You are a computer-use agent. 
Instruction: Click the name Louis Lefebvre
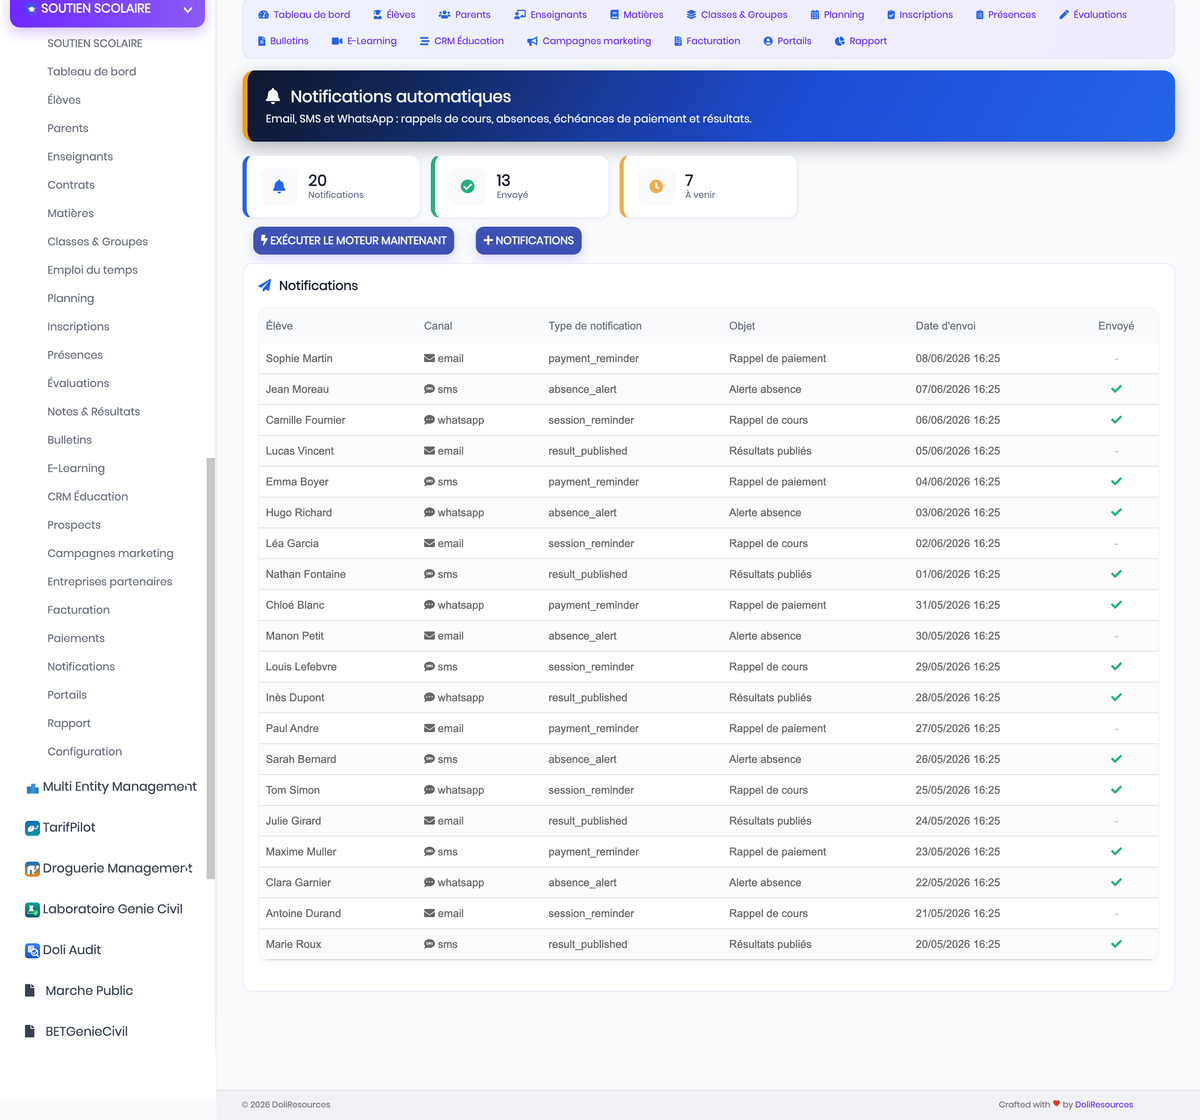point(301,667)
